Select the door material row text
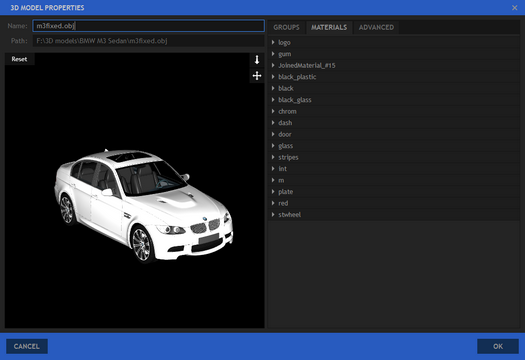This screenshot has height=360, width=525. (285, 134)
